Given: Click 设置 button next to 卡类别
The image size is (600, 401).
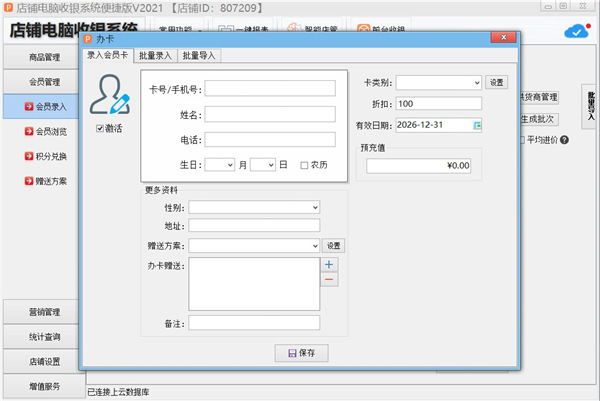Looking at the screenshot, I should tap(496, 83).
